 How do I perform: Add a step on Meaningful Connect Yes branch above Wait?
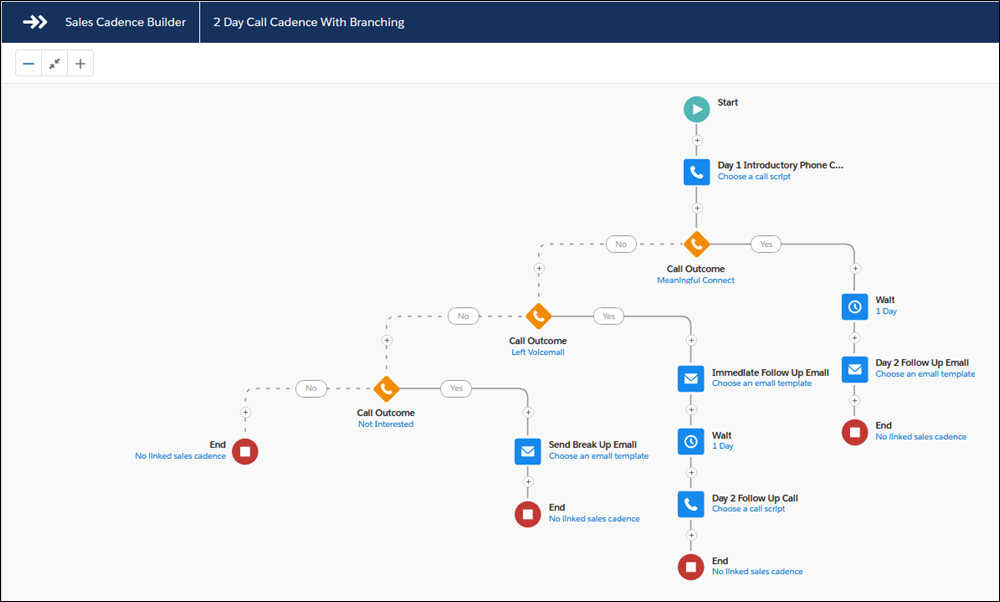(x=855, y=268)
